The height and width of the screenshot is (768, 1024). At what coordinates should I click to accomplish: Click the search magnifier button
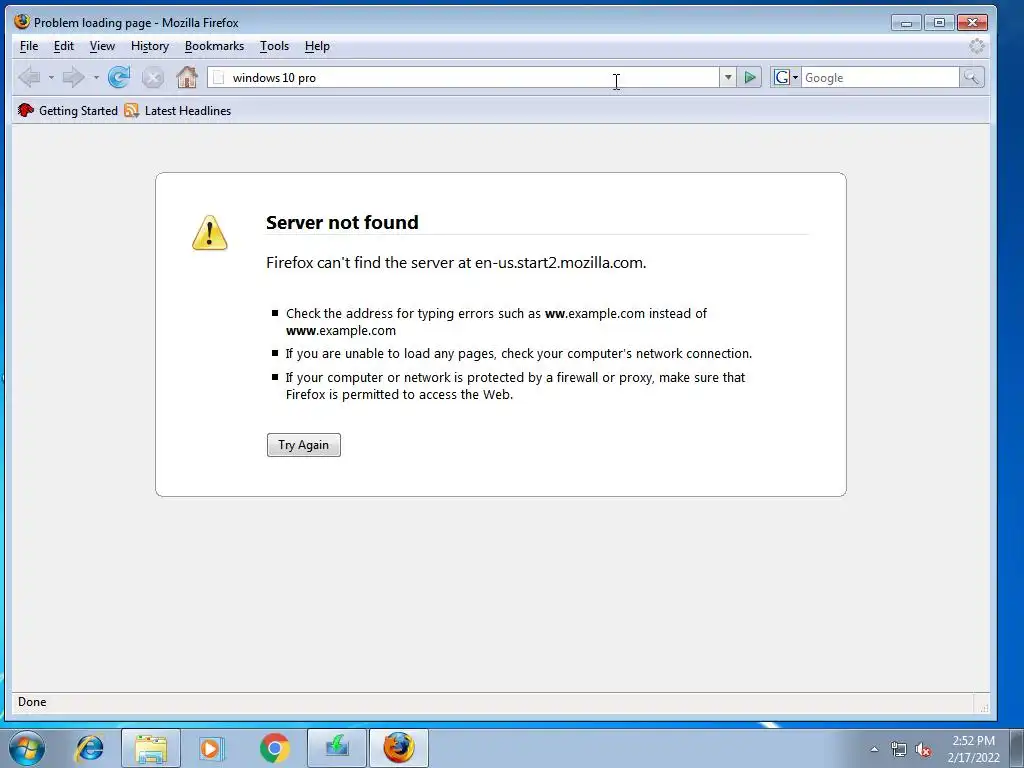click(971, 78)
